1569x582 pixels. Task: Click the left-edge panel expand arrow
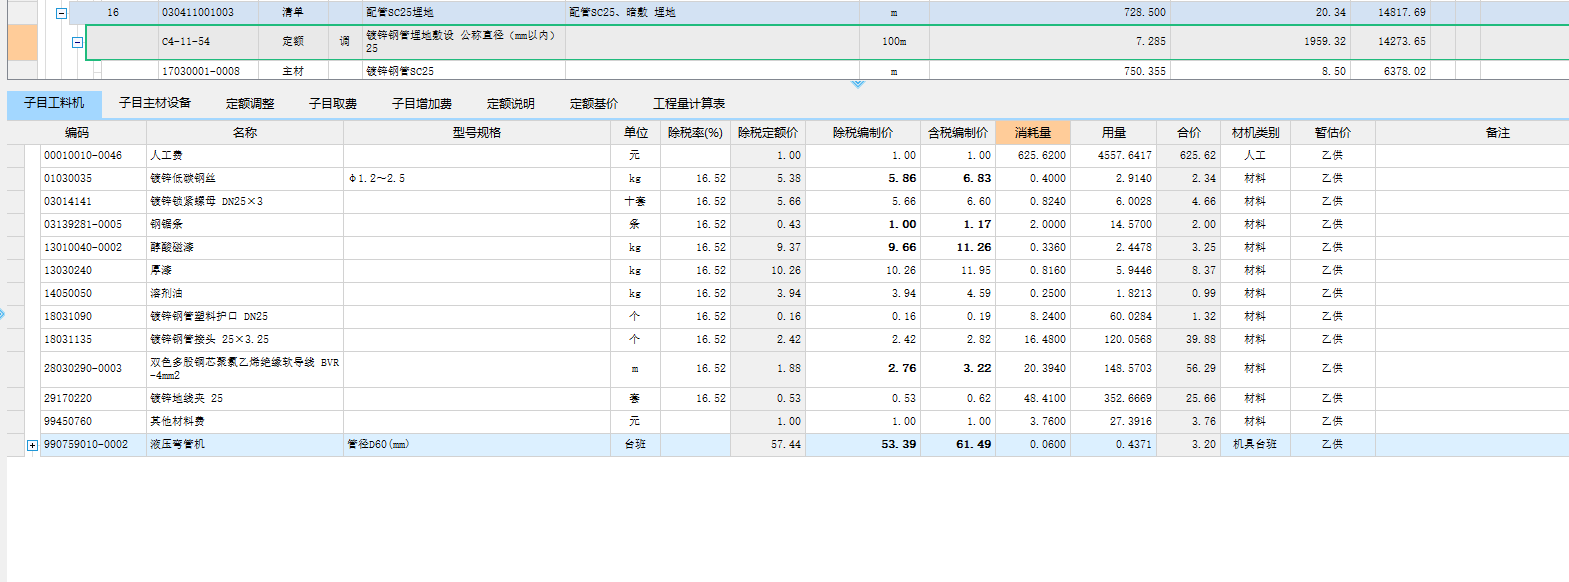pos(2,314)
